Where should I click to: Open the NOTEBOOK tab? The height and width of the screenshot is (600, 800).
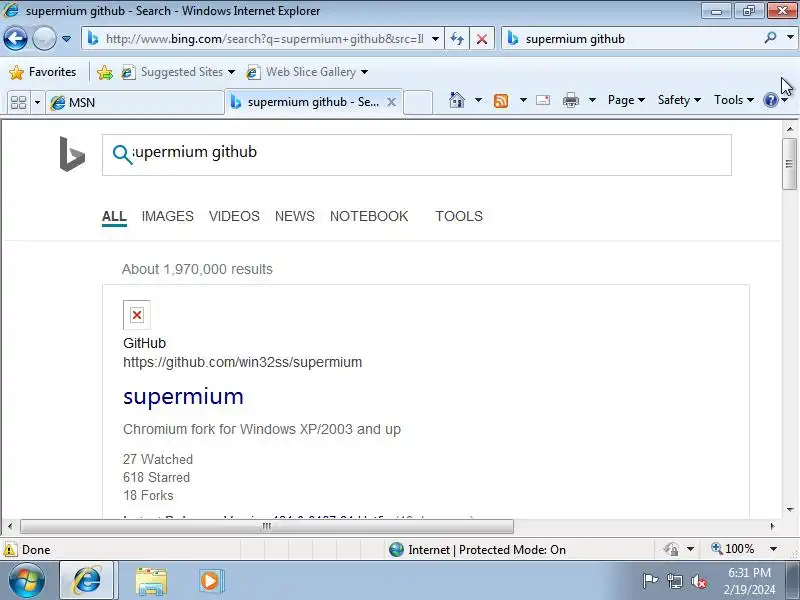point(369,216)
